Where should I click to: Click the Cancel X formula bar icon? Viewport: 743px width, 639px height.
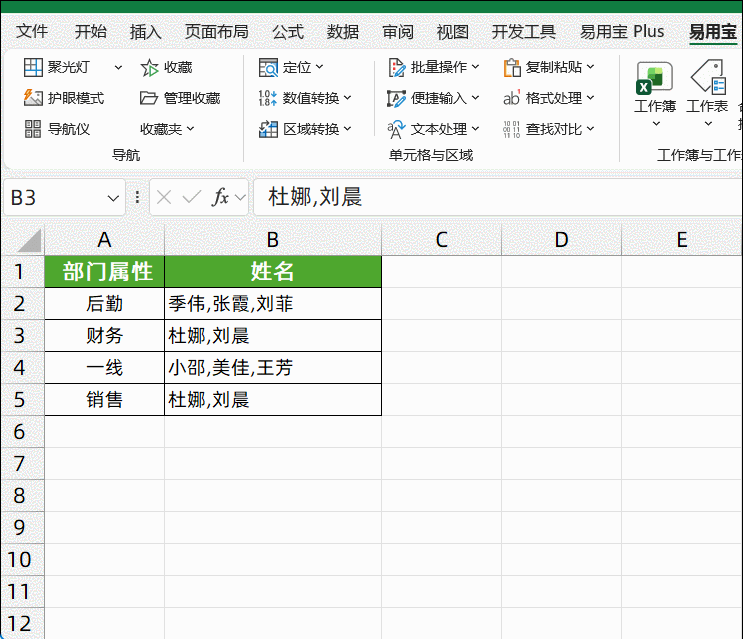(164, 197)
